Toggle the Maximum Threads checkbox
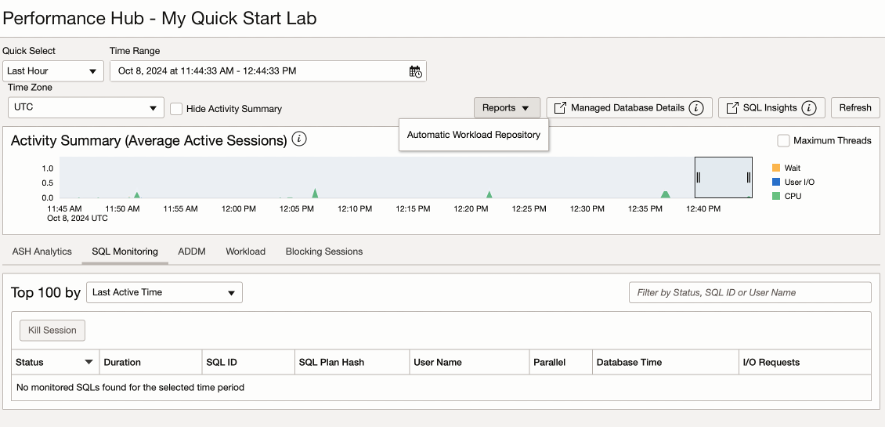The image size is (886, 428). tap(784, 141)
